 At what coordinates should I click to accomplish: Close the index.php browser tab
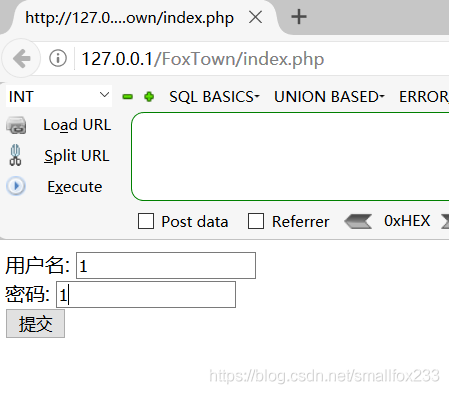[255, 17]
